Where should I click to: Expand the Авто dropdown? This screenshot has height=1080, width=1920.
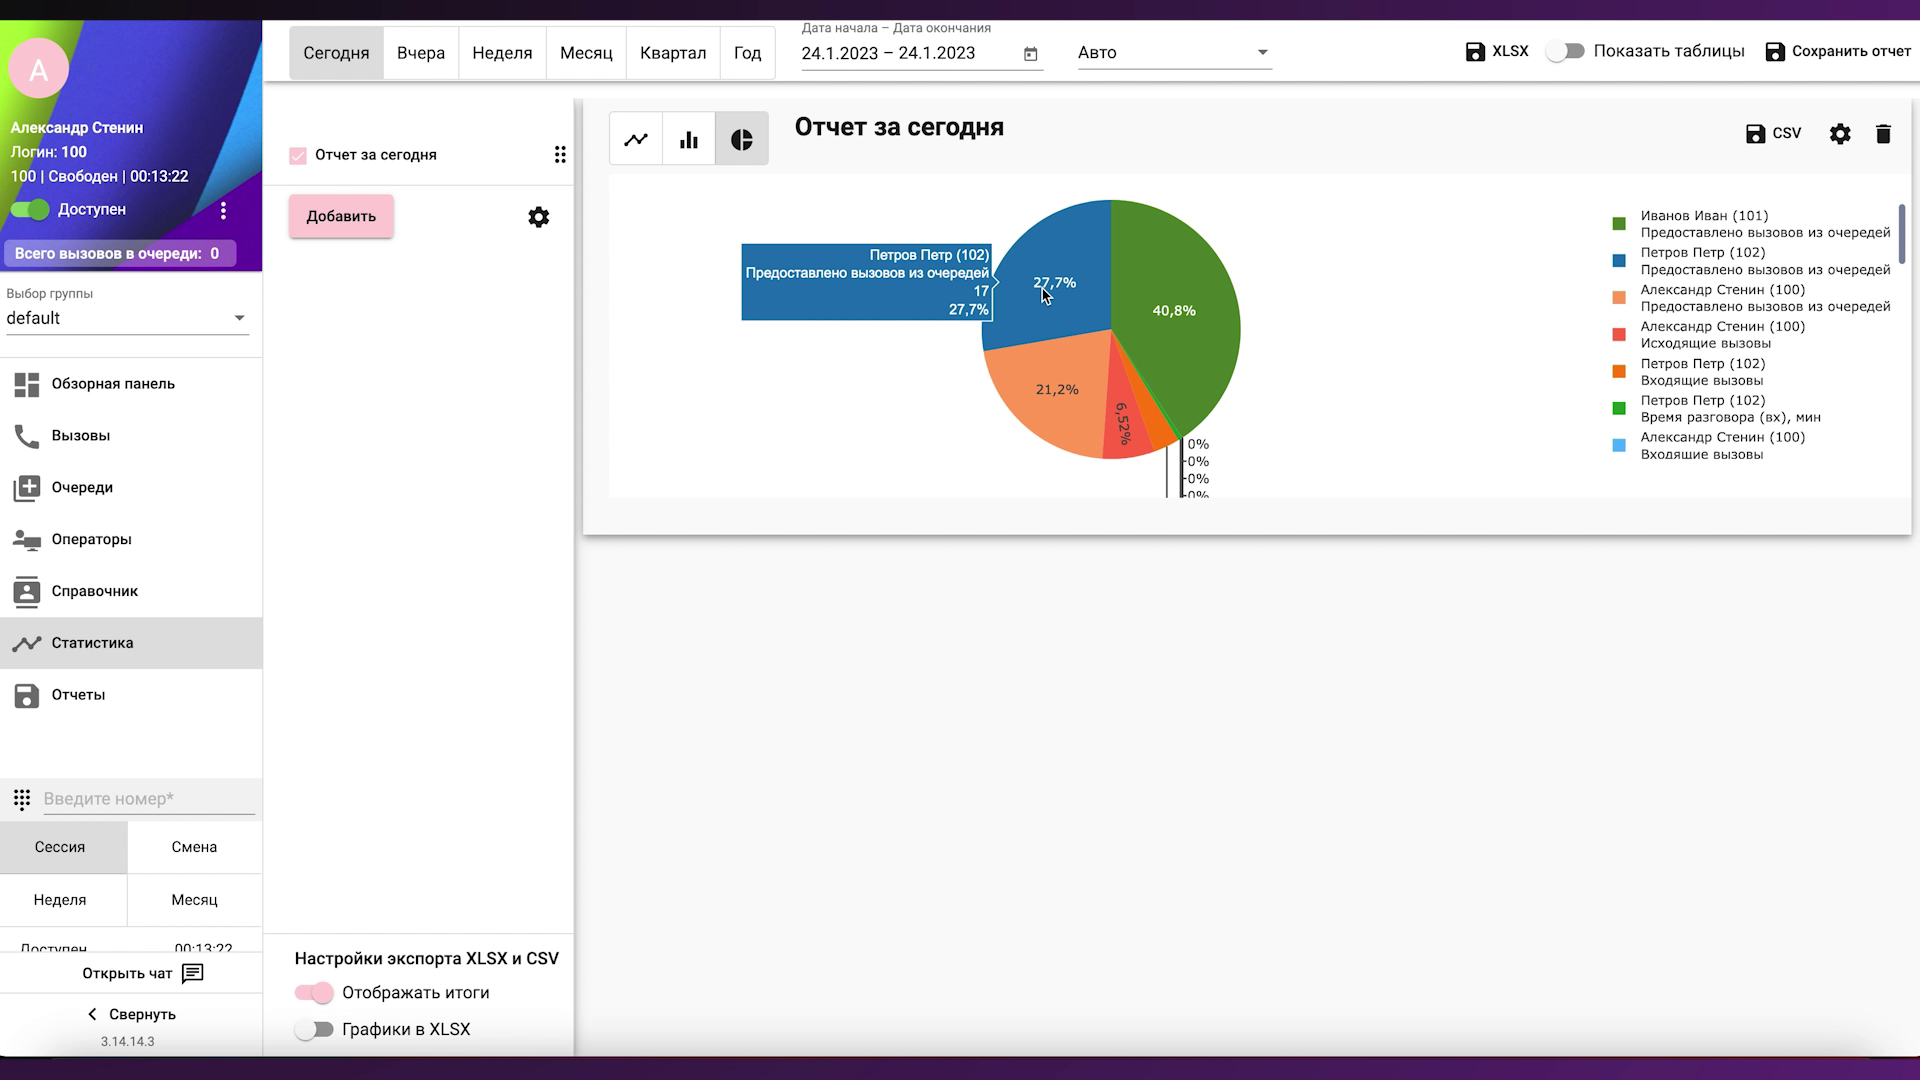point(1174,53)
